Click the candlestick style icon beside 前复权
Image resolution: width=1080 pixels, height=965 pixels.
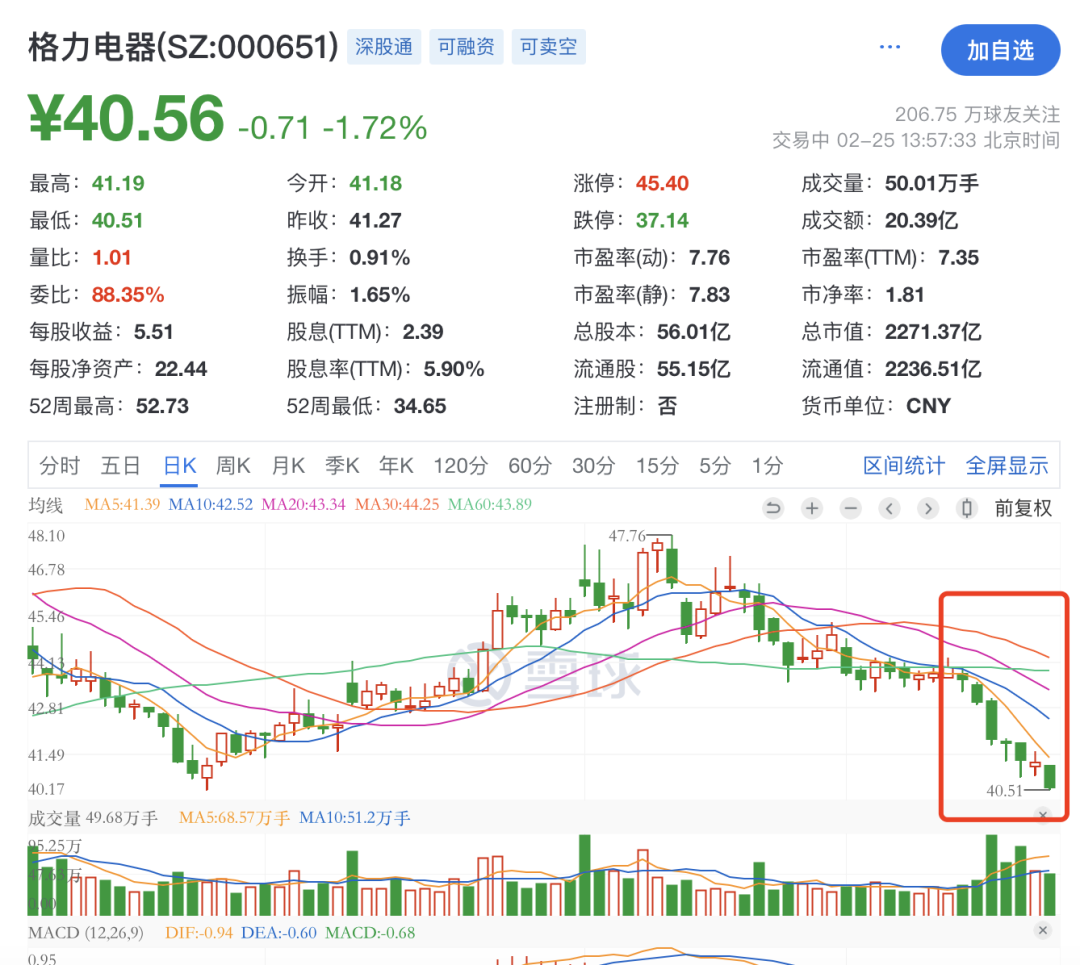[x=967, y=508]
